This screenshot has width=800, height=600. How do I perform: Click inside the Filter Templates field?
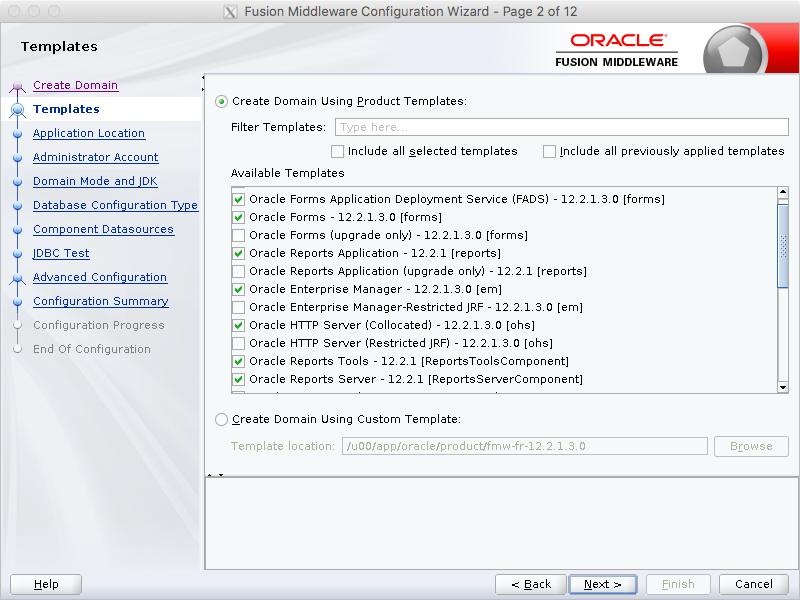click(560, 127)
